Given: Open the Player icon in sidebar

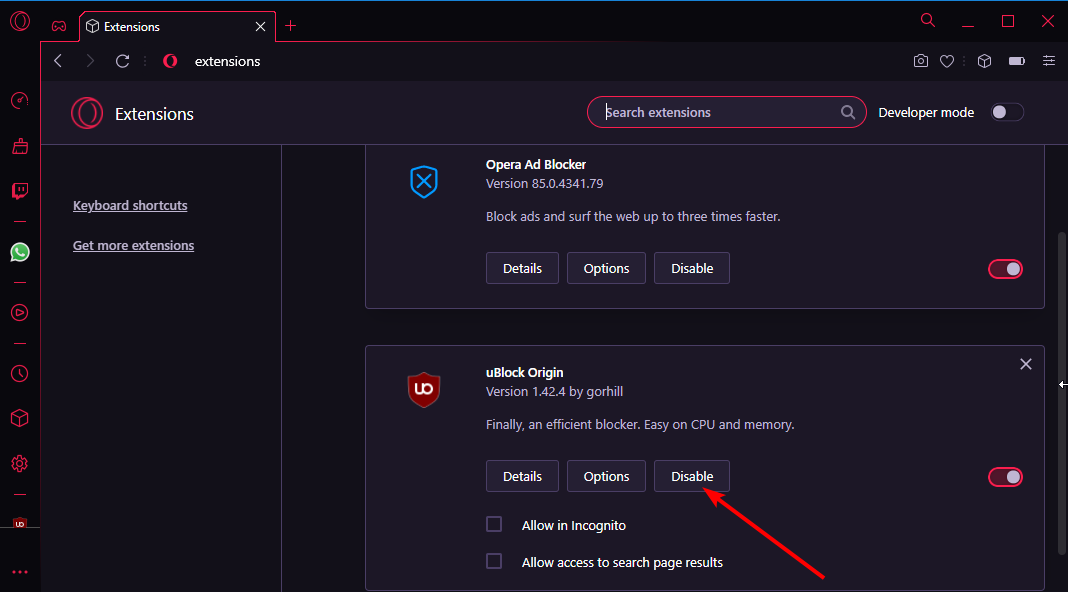Looking at the screenshot, I should [x=20, y=313].
